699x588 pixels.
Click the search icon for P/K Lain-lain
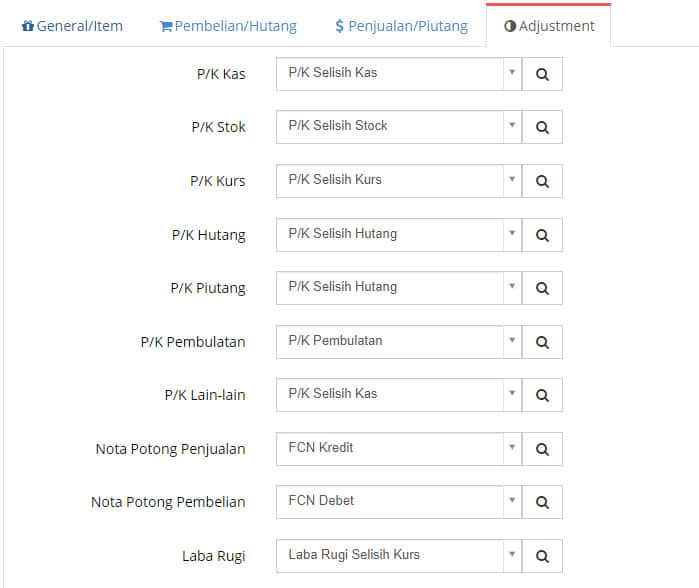tap(542, 395)
